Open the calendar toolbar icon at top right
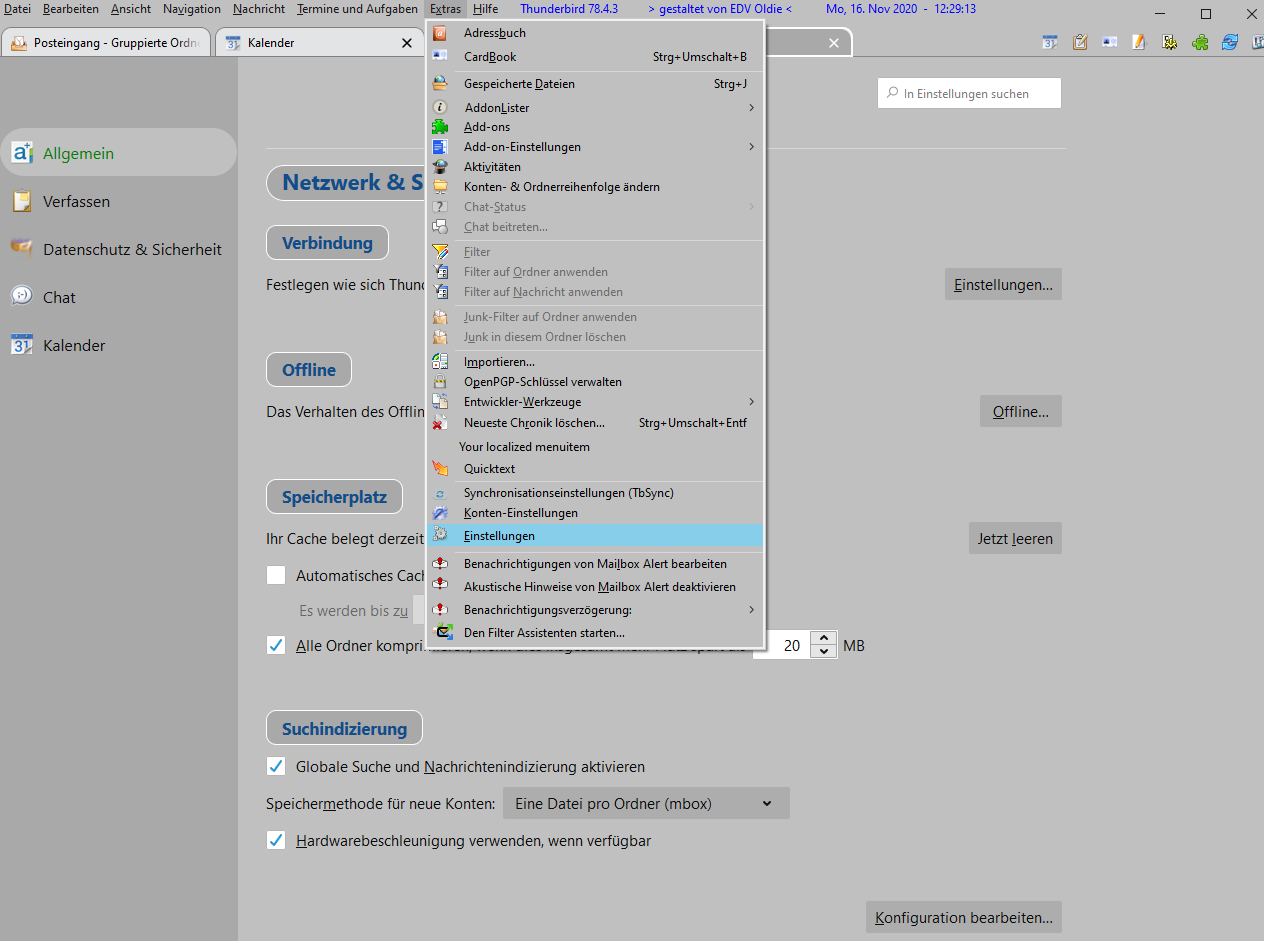The image size is (1264, 941). (1049, 42)
